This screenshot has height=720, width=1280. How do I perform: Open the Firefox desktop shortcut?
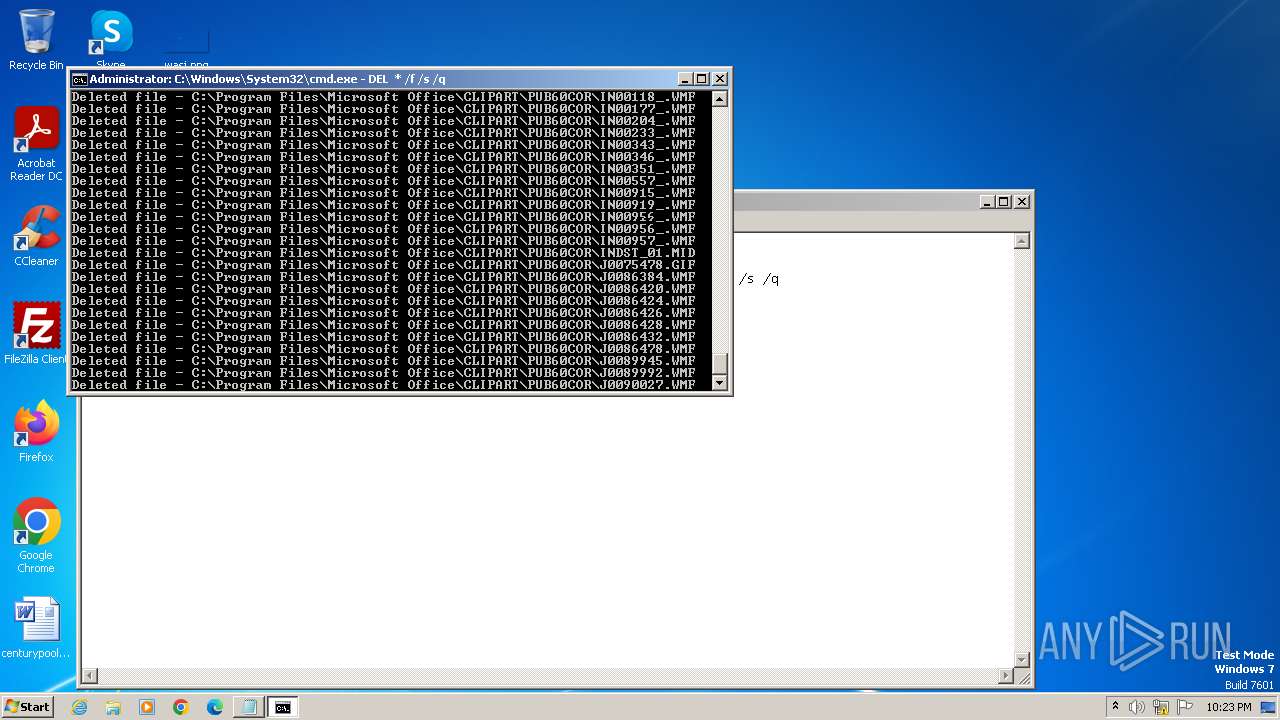click(36, 432)
